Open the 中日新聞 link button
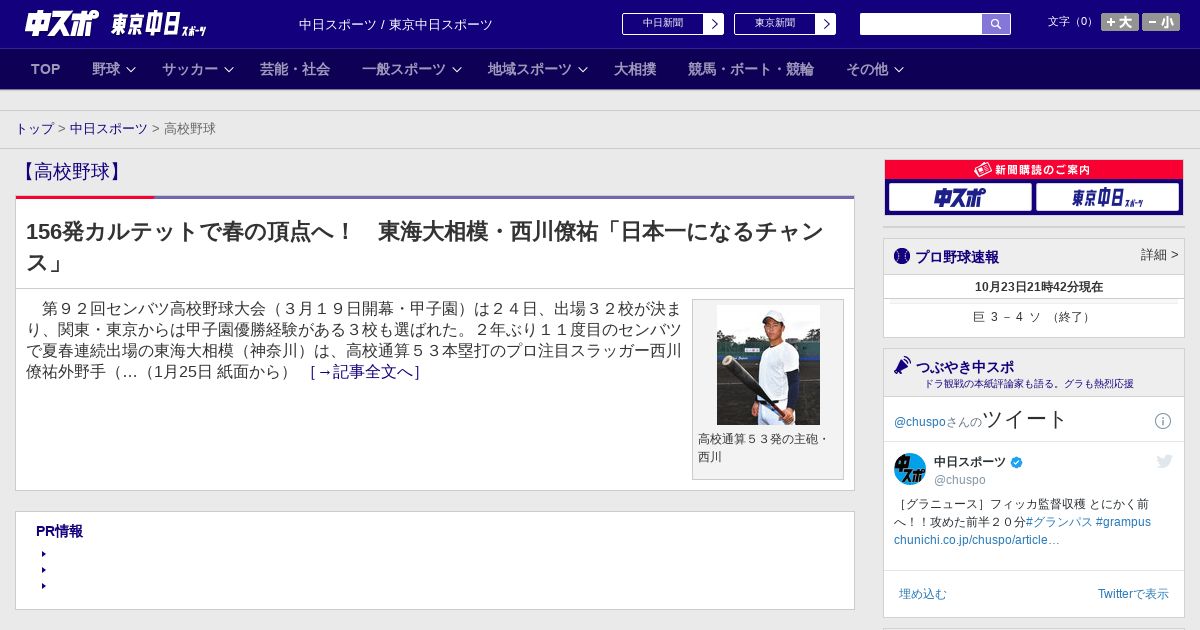Screen dimensions: 1200x630 673,24
